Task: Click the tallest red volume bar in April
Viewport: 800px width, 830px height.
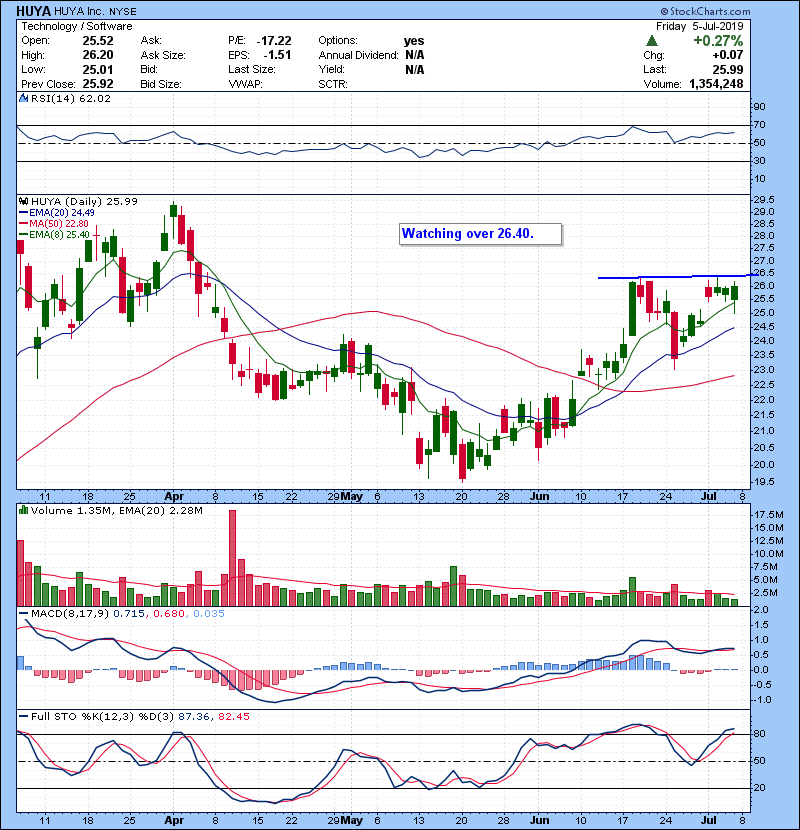Action: pyautogui.click(x=232, y=558)
